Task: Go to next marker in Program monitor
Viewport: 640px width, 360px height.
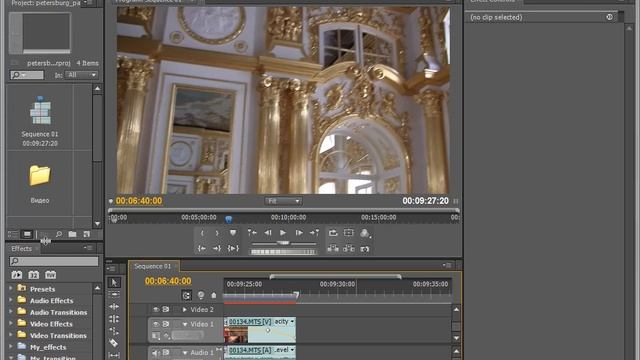Action: click(314, 233)
